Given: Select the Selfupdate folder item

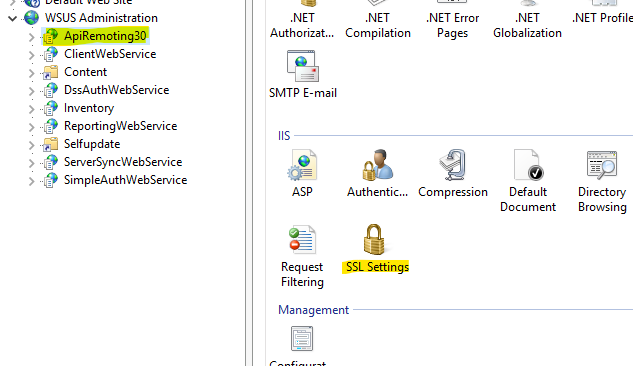Looking at the screenshot, I should (92, 144).
